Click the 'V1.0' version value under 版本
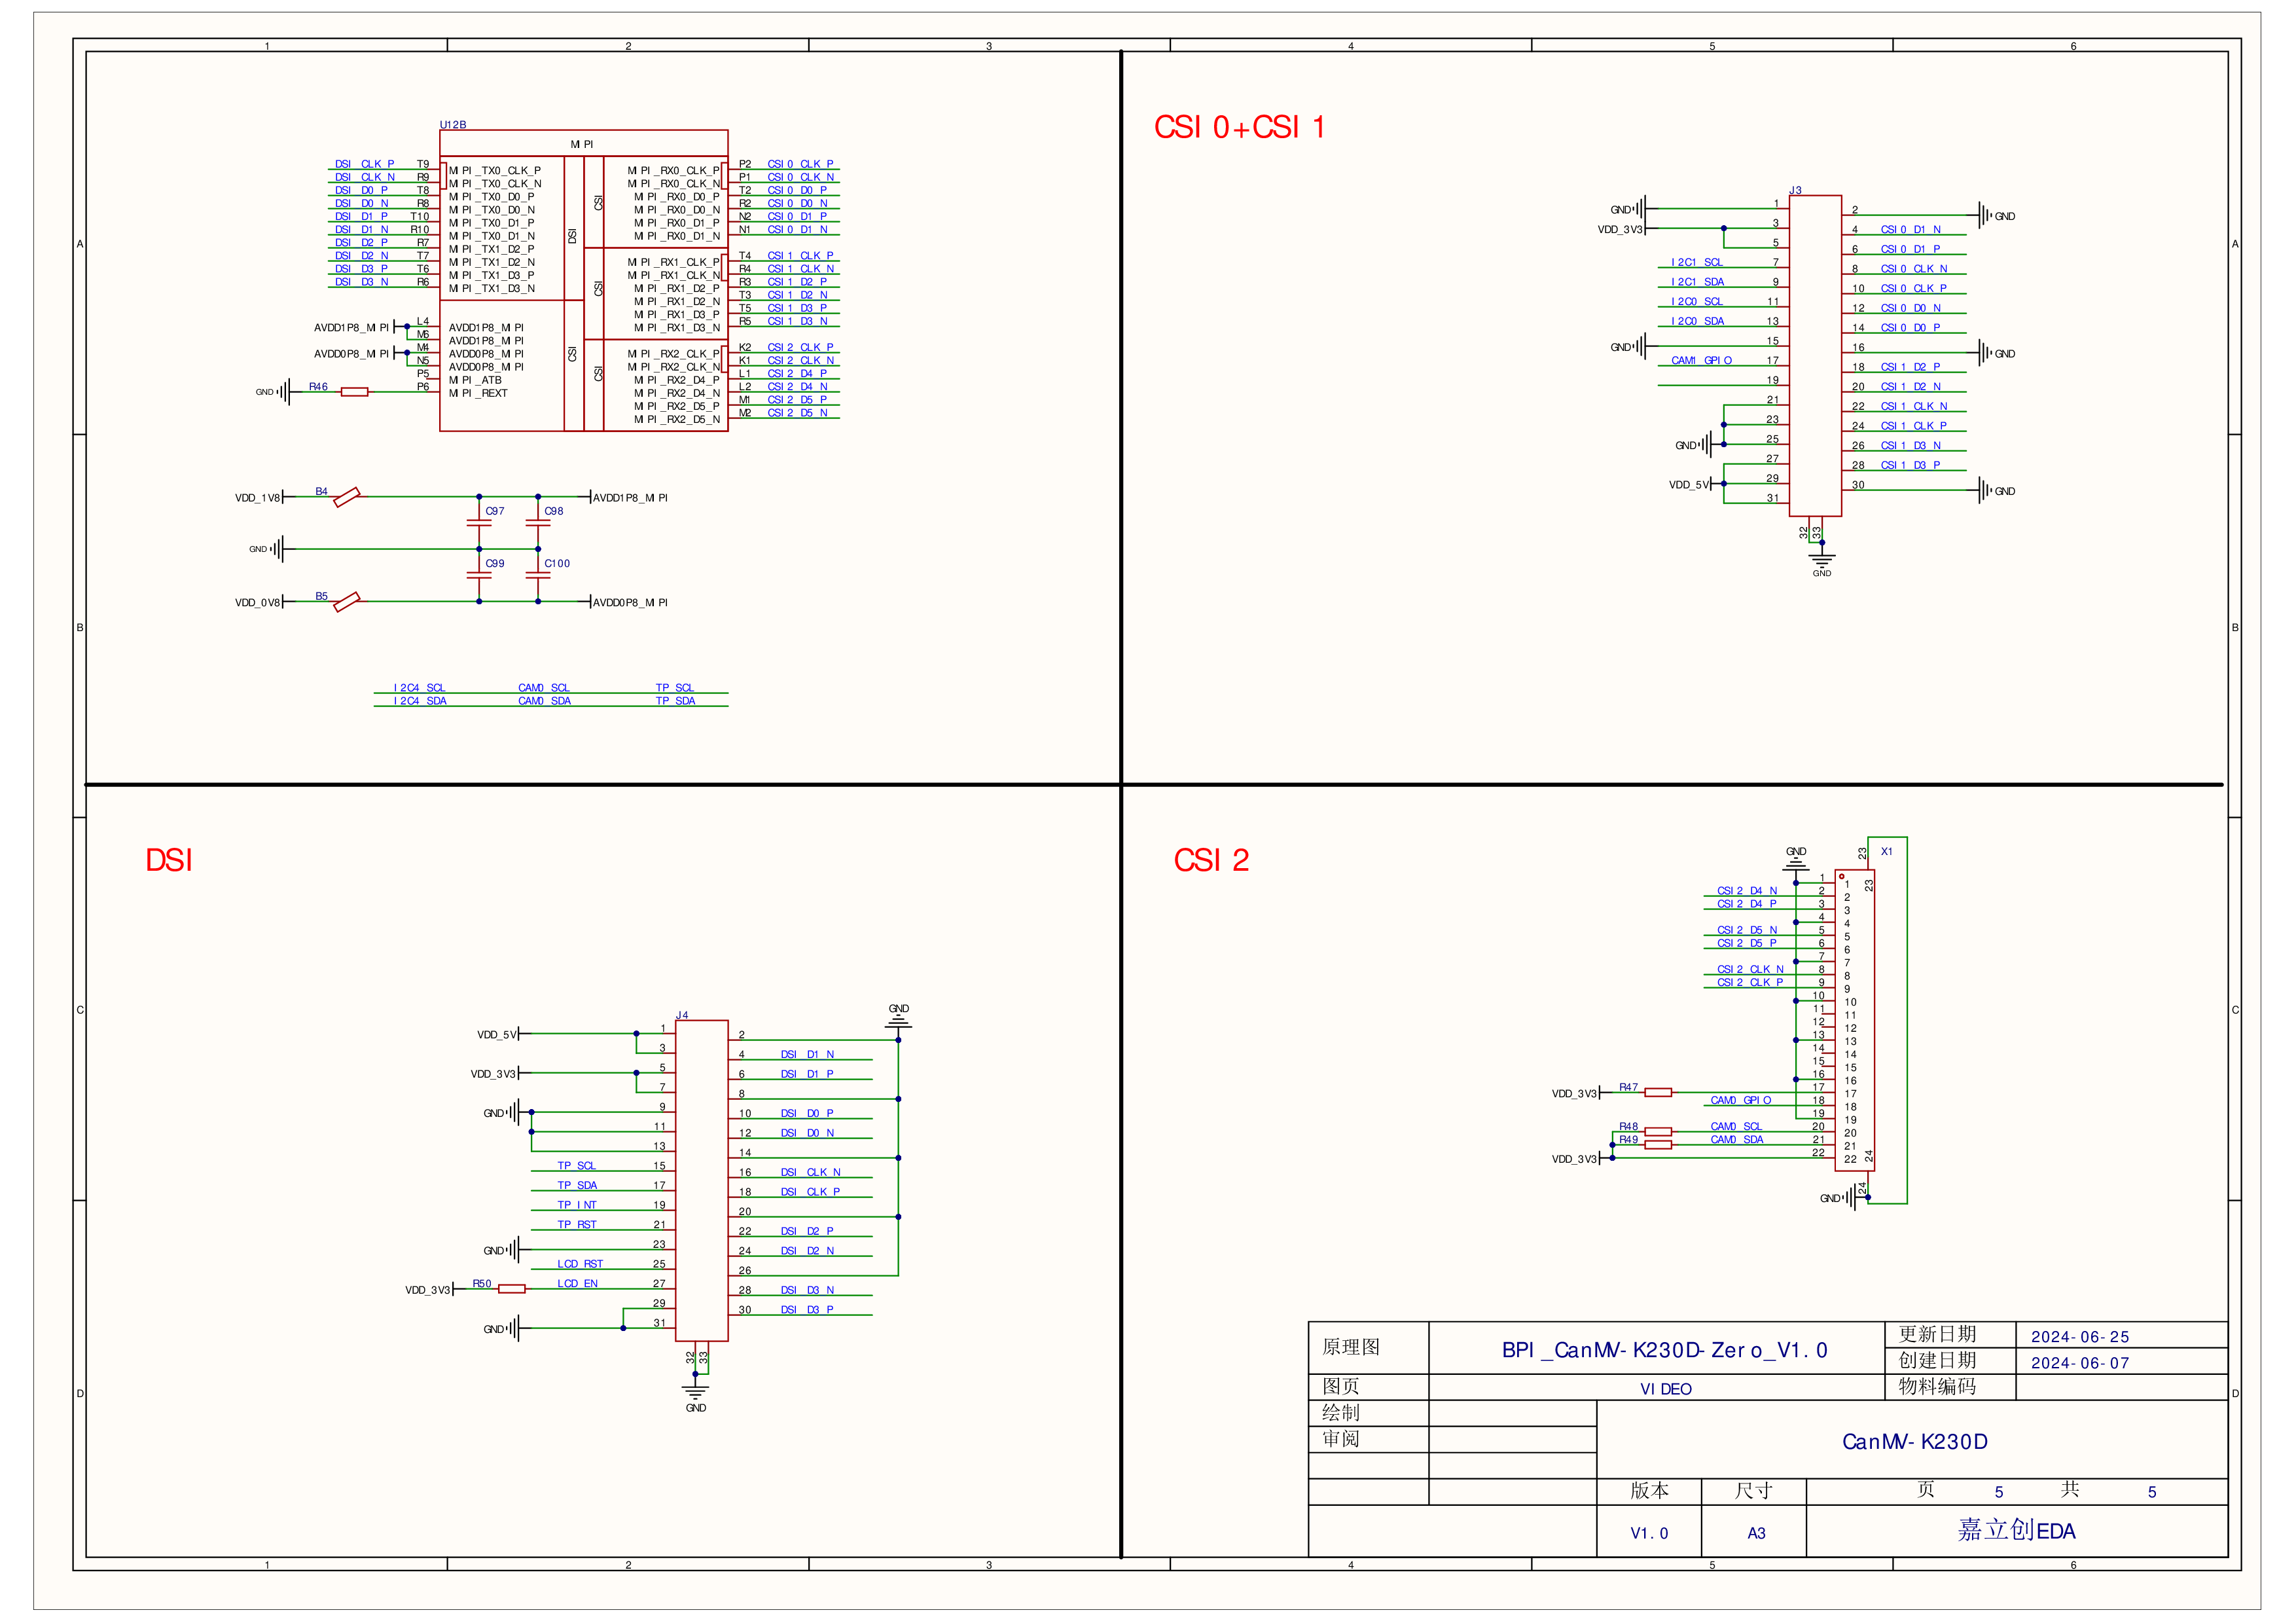Screen dimensions: 2296x1623 pos(1649,1533)
